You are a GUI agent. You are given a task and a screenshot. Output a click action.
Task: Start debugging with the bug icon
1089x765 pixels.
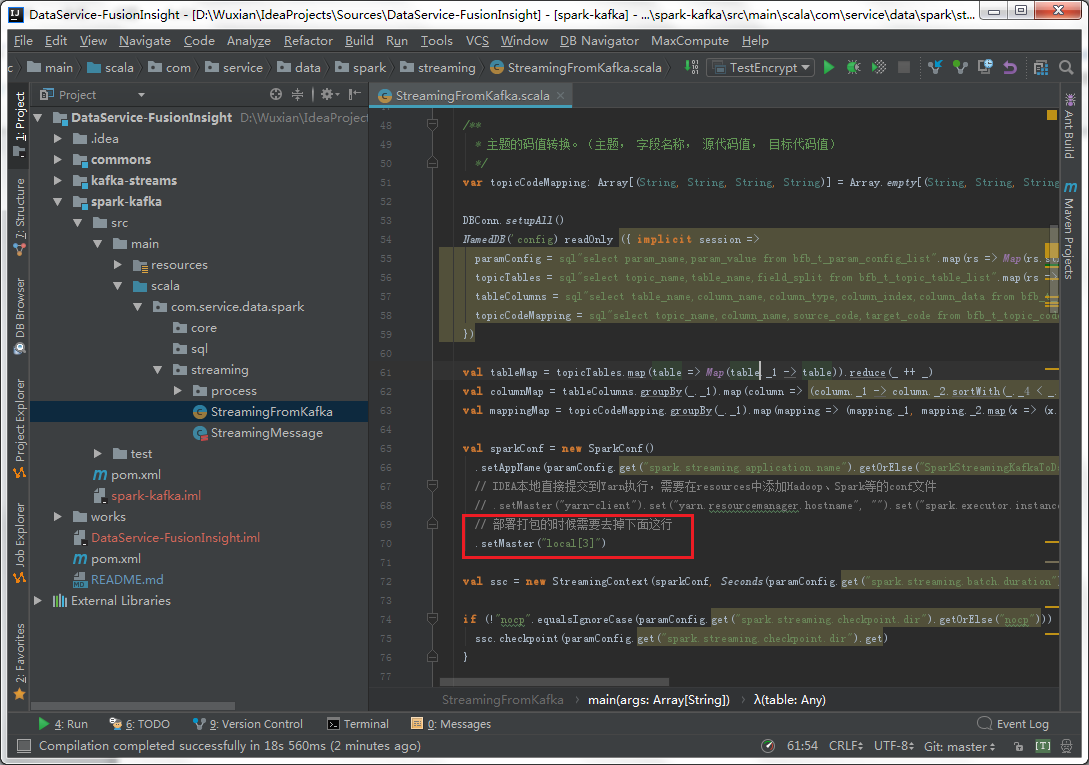pyautogui.click(x=854, y=67)
